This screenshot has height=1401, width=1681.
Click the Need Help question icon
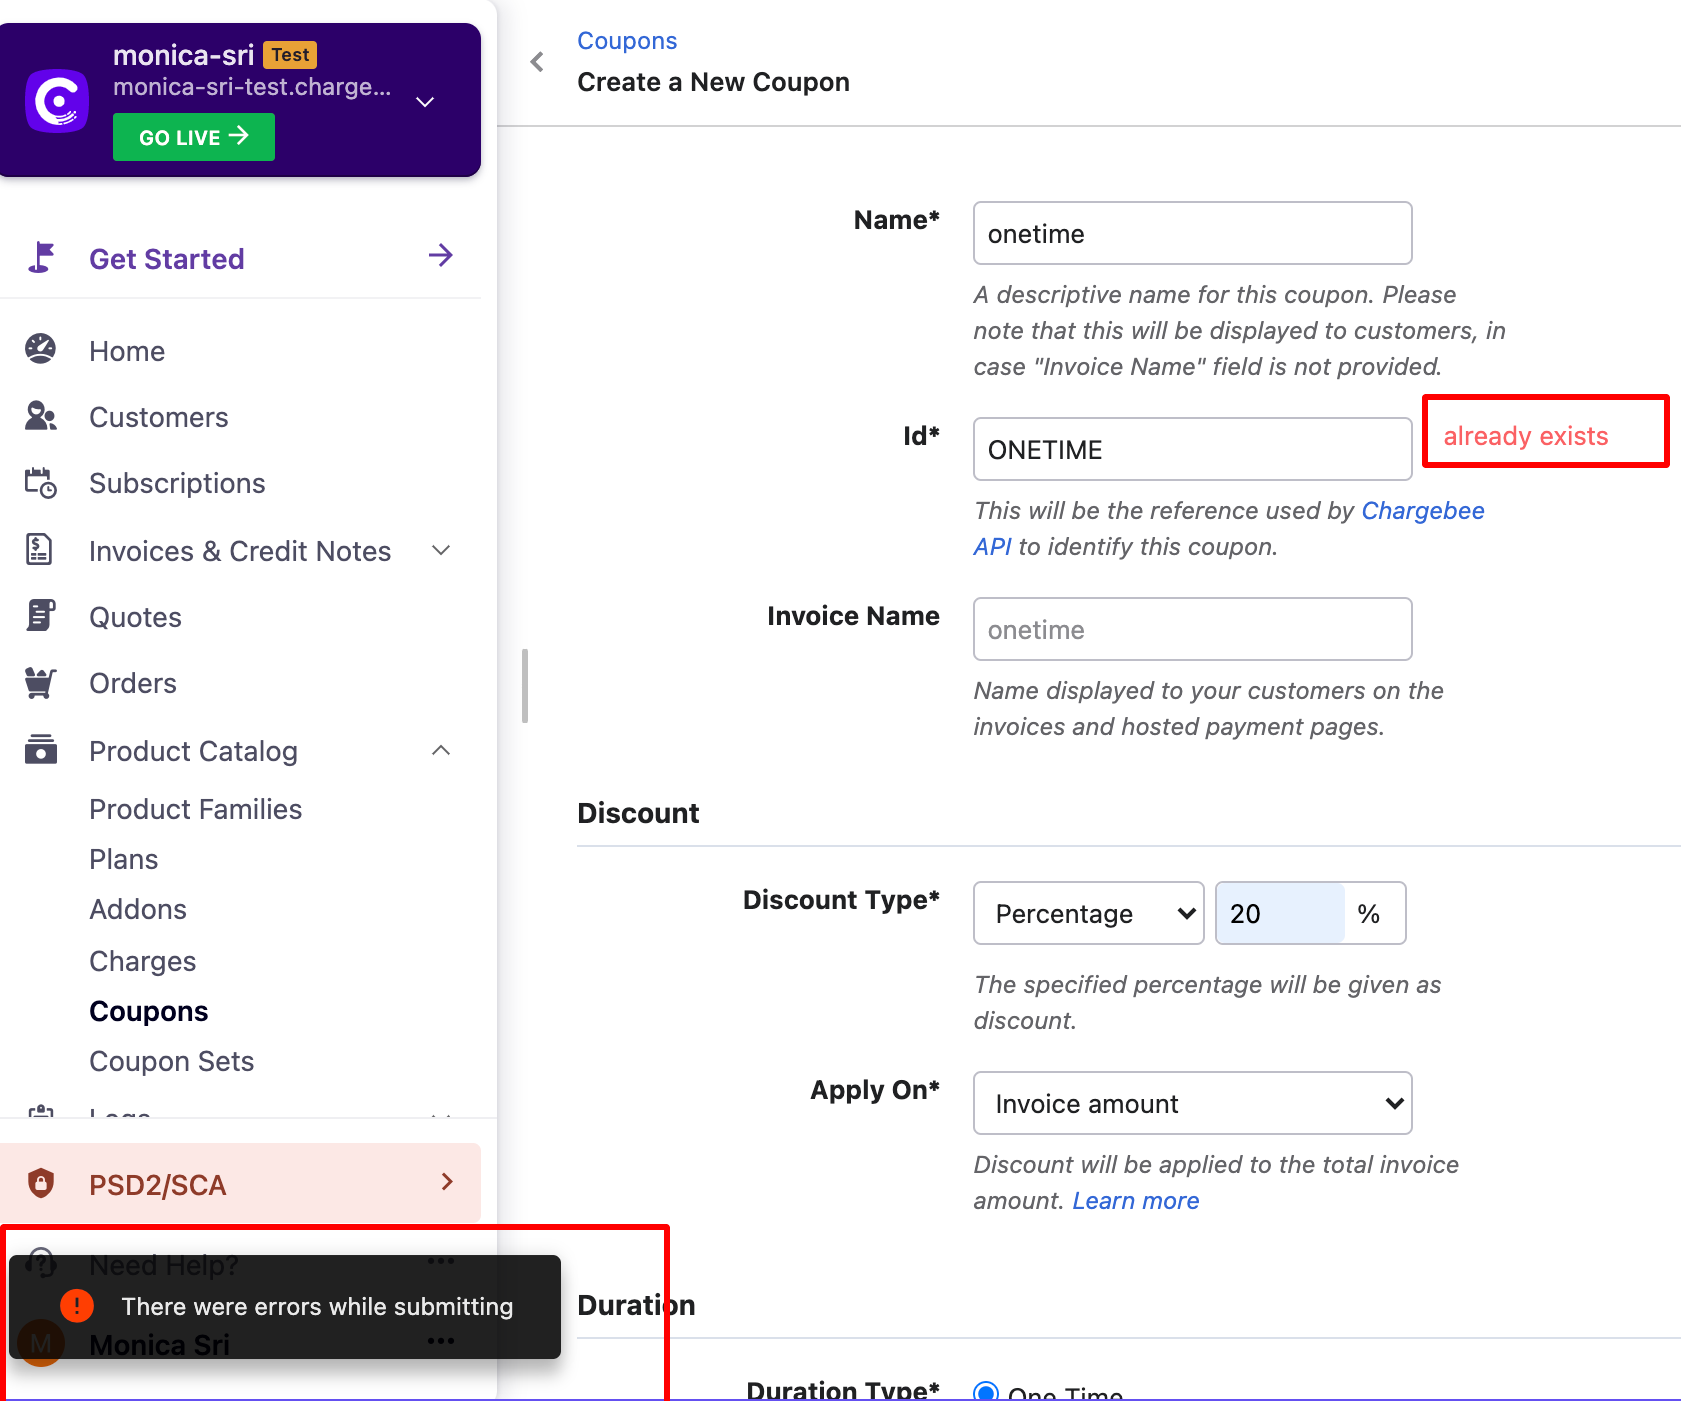(x=40, y=1263)
